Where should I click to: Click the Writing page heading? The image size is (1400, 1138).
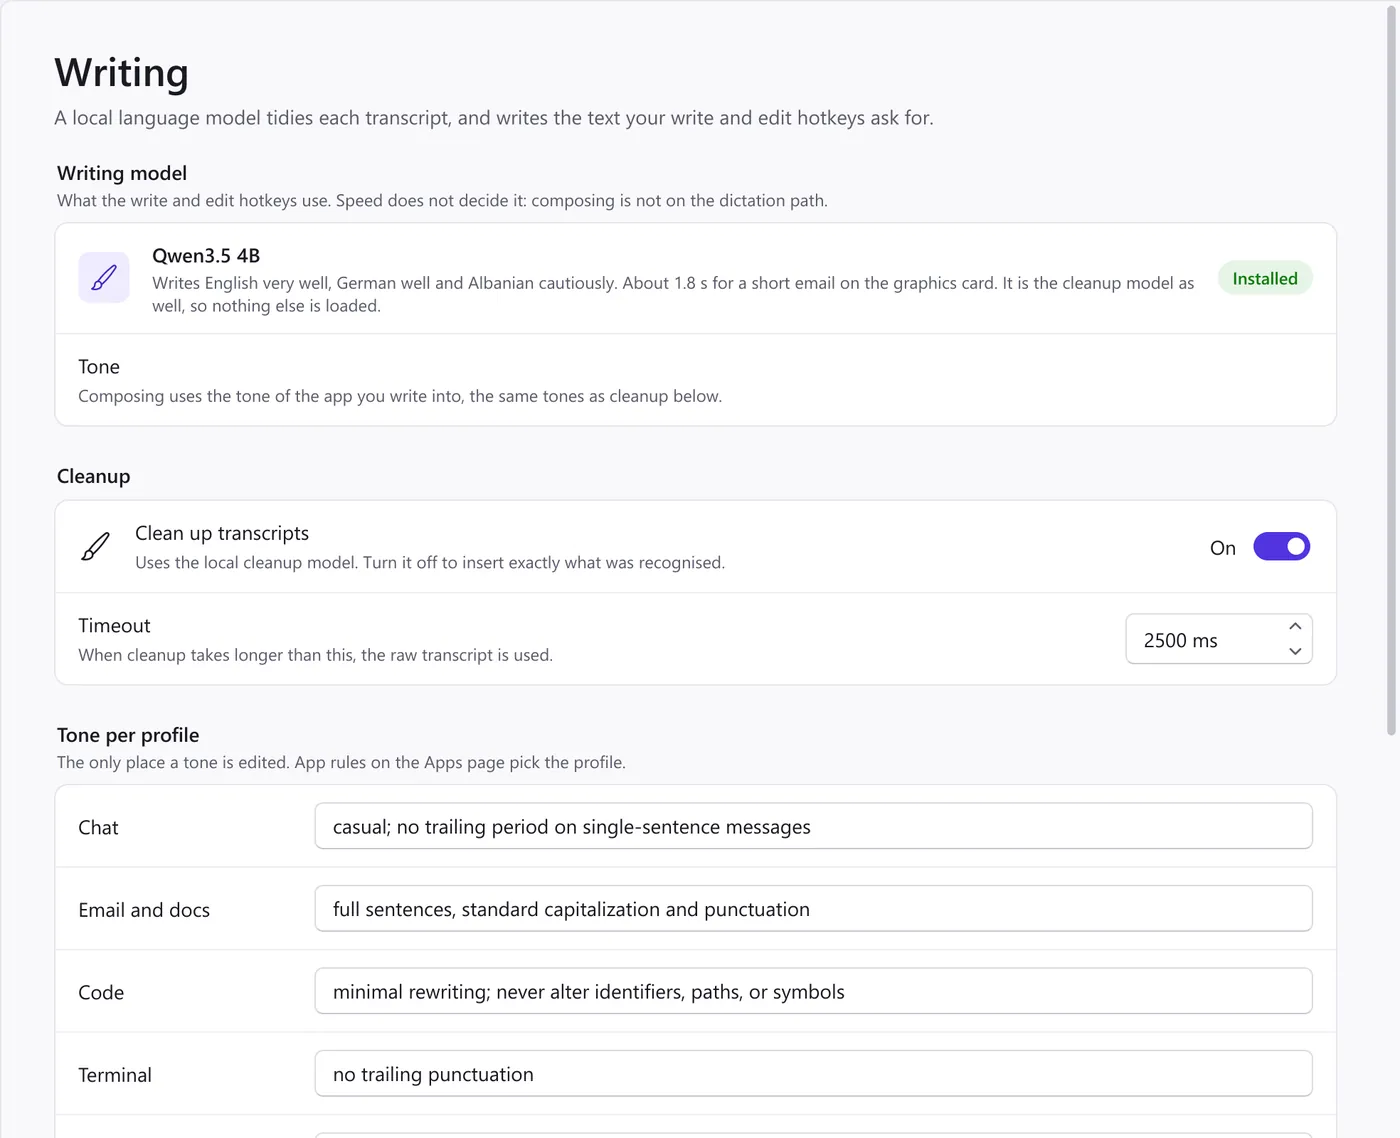pos(122,73)
